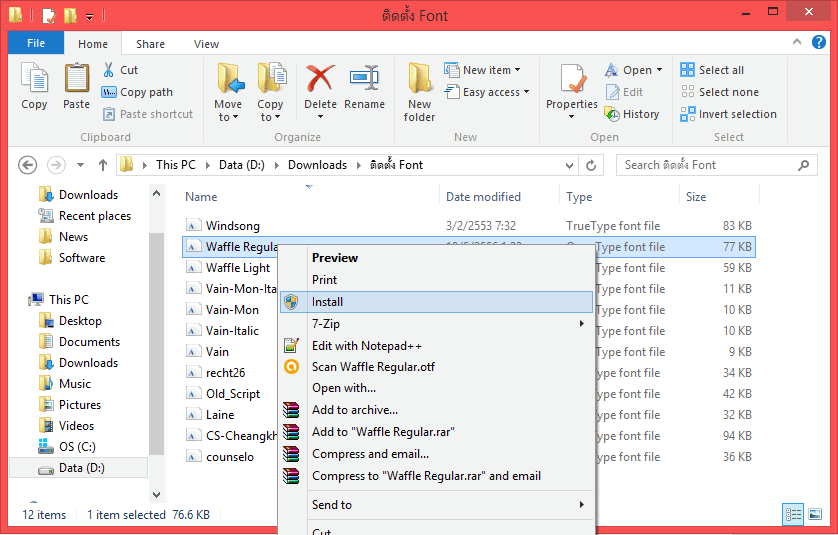The width and height of the screenshot is (838, 535).
Task: Click the Cut scissors icon in ribbon
Action: pyautogui.click(x=108, y=70)
